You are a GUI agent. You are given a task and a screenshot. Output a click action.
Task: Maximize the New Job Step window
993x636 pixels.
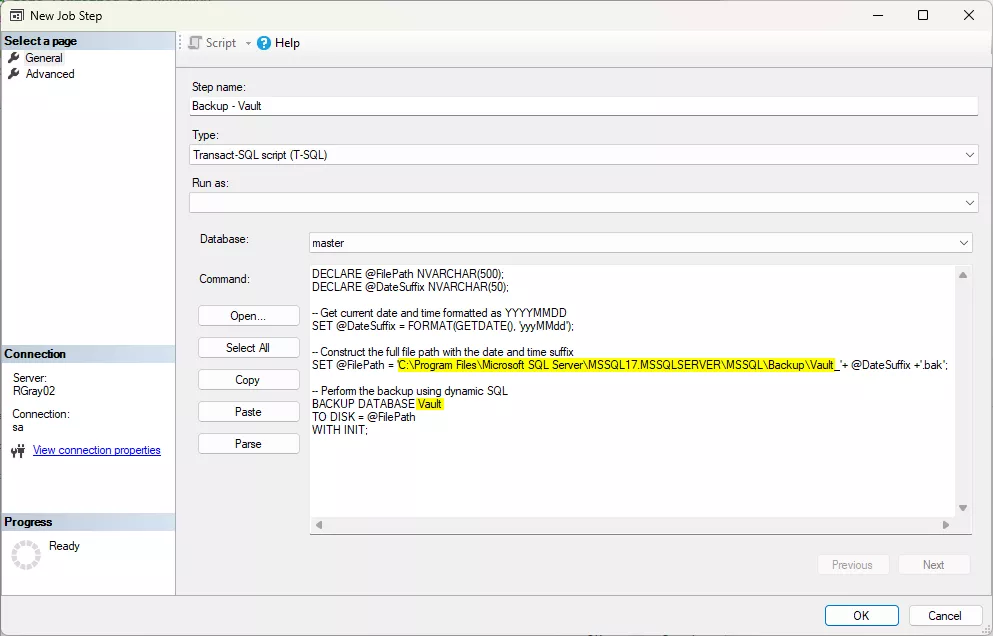pos(923,15)
